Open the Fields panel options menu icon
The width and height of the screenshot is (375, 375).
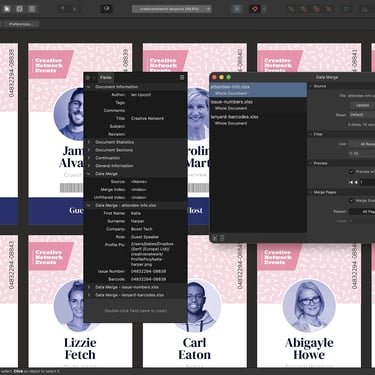tap(182, 77)
